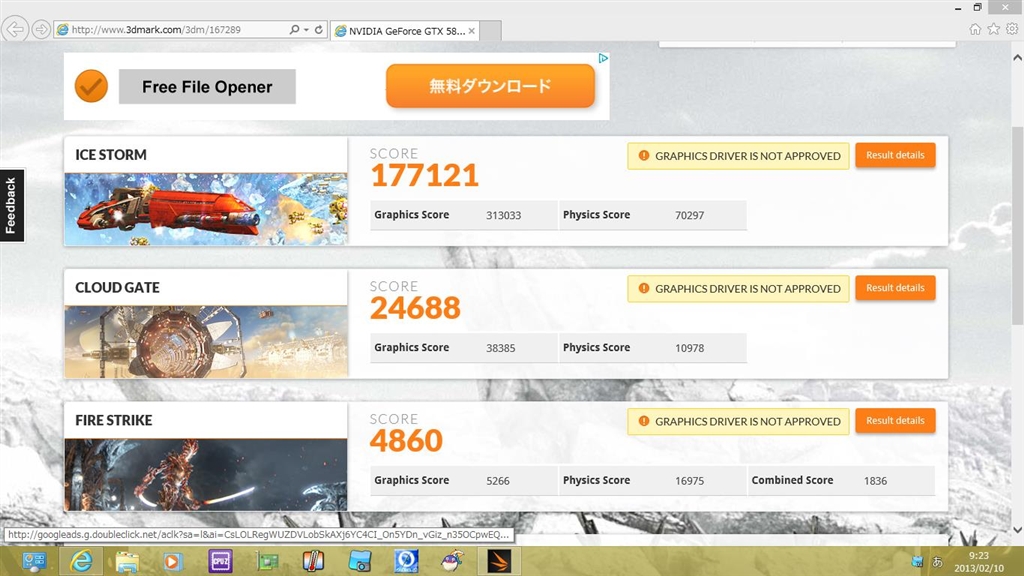The width and height of the screenshot is (1024, 576).
Task: Click Cloud Gate graphics score 38385
Action: (501, 348)
